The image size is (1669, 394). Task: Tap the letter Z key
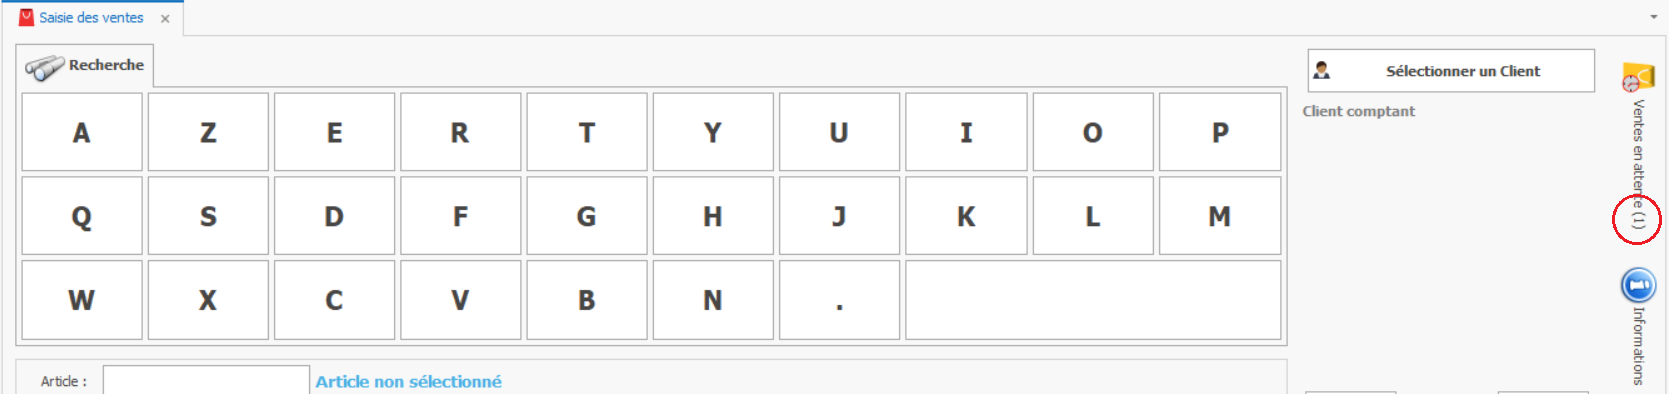pos(208,132)
